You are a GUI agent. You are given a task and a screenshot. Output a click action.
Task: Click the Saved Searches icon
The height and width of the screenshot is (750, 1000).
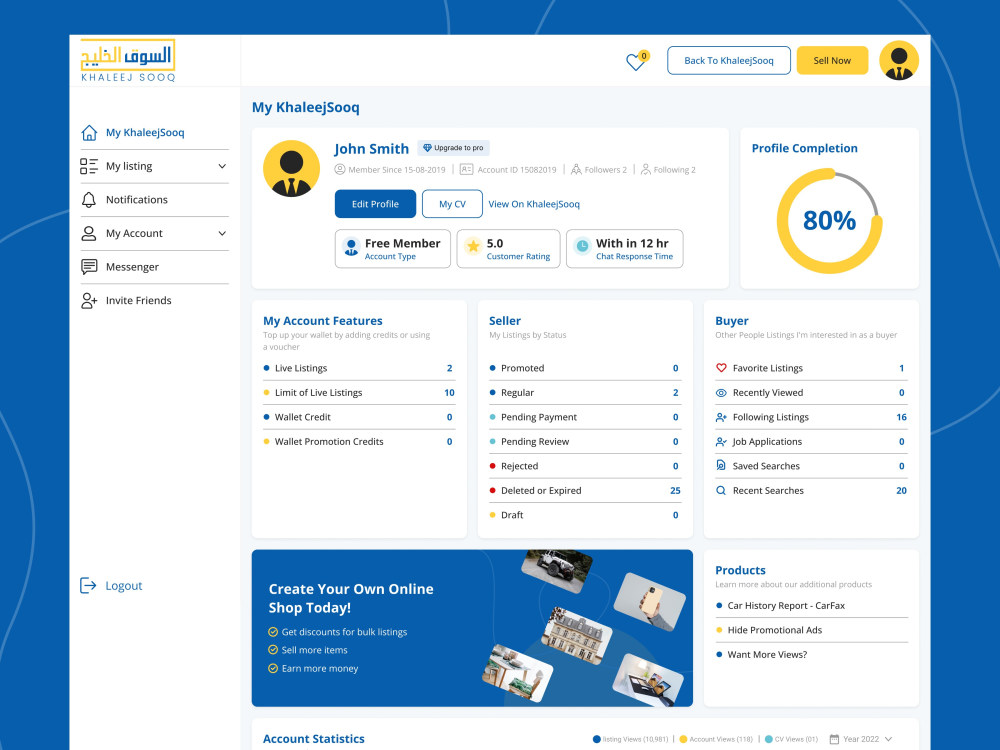point(721,466)
